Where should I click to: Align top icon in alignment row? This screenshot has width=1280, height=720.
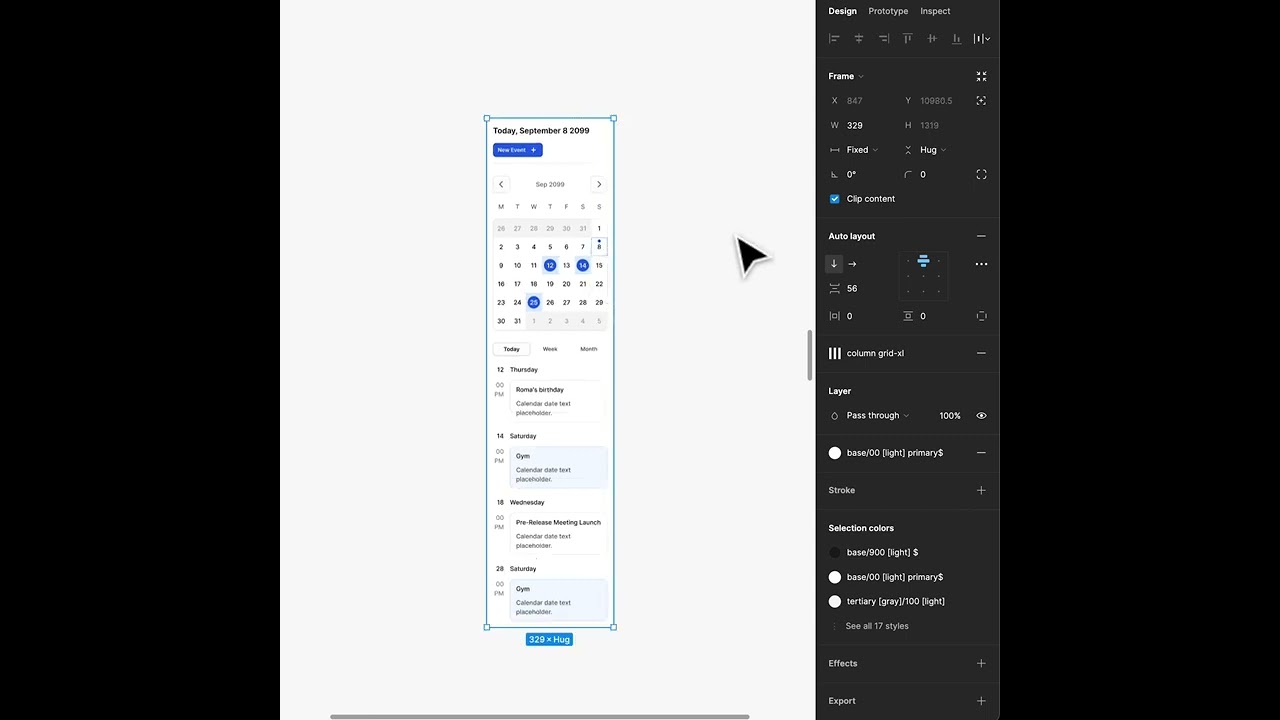pos(908,38)
